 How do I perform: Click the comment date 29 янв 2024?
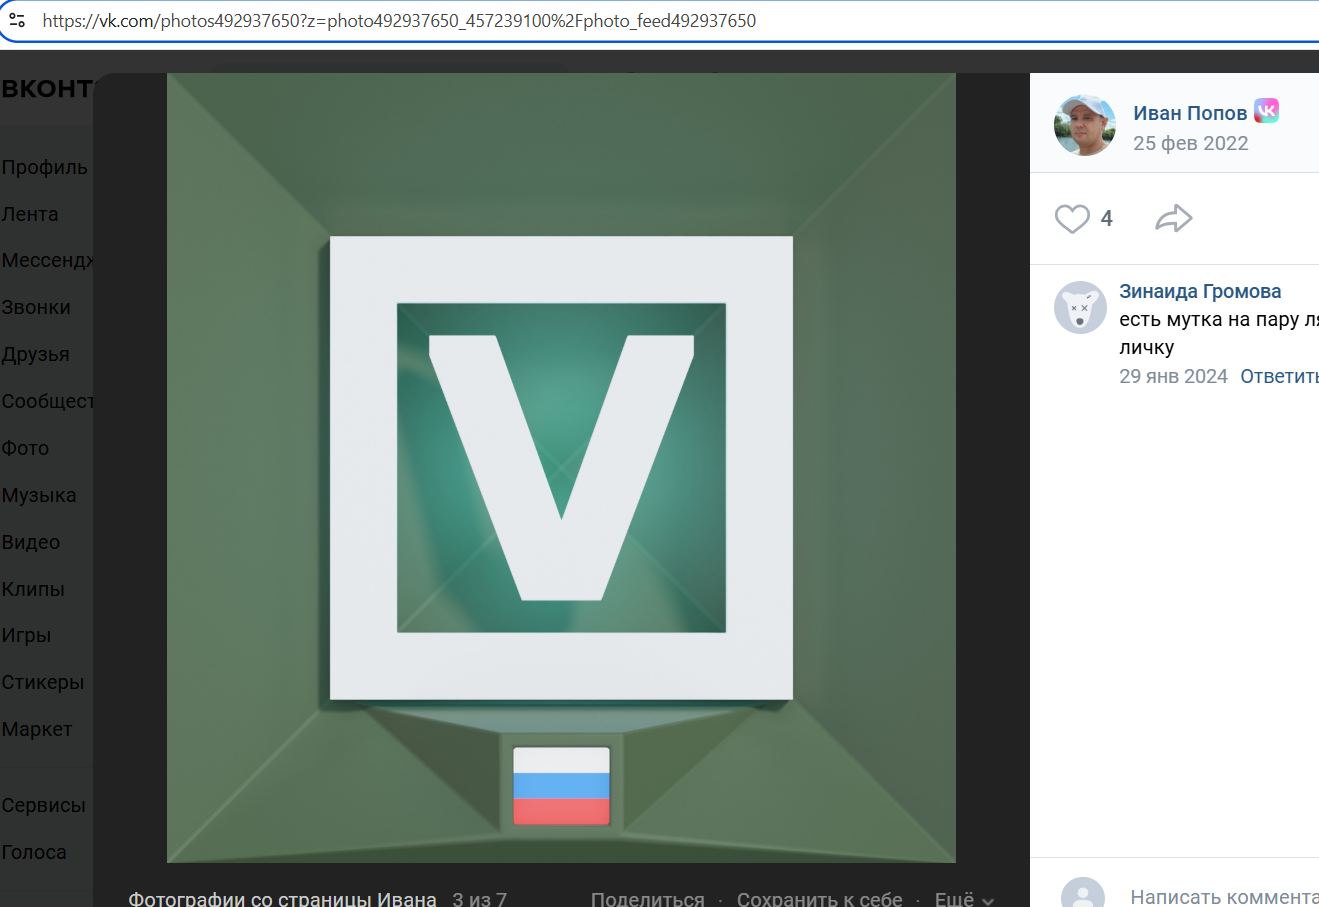(x=1173, y=377)
